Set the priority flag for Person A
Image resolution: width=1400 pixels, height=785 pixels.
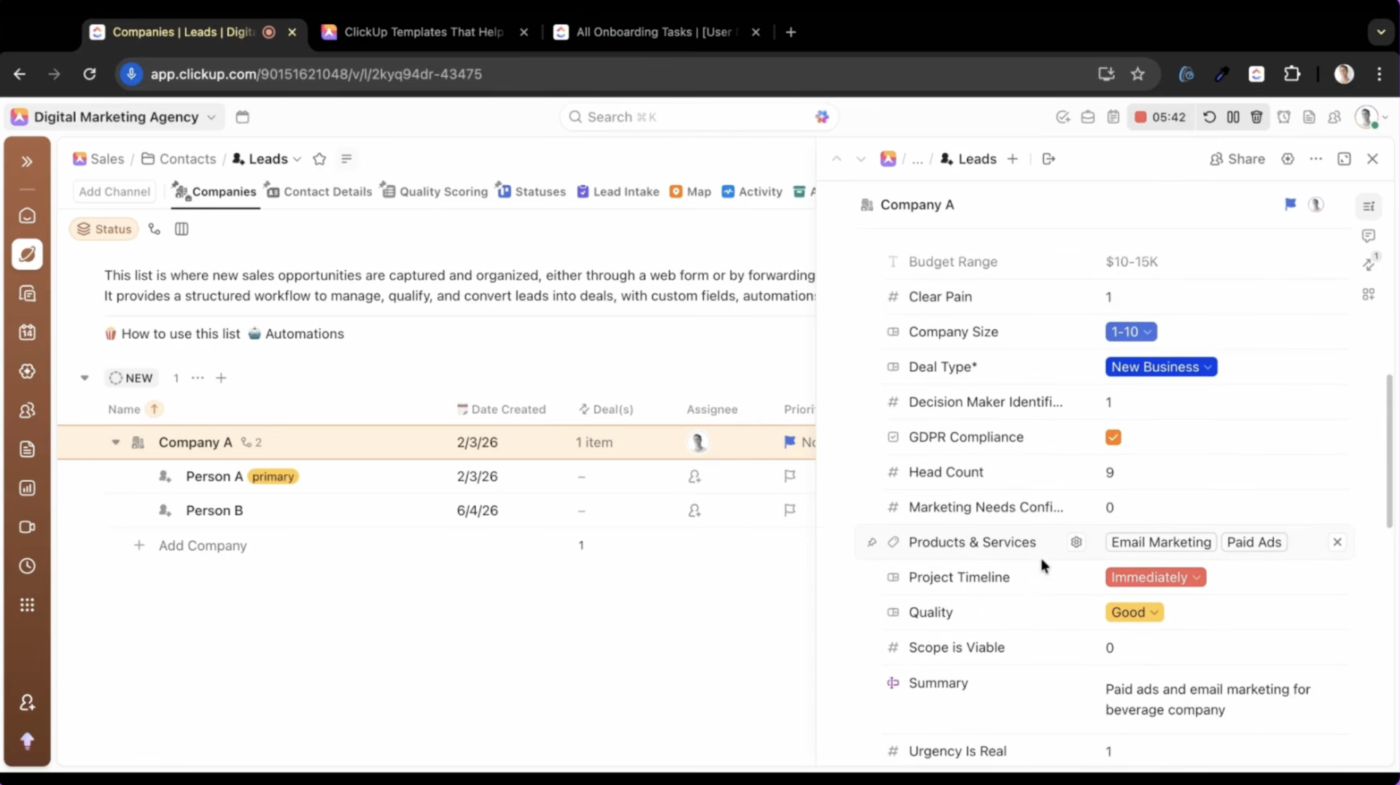tap(790, 477)
